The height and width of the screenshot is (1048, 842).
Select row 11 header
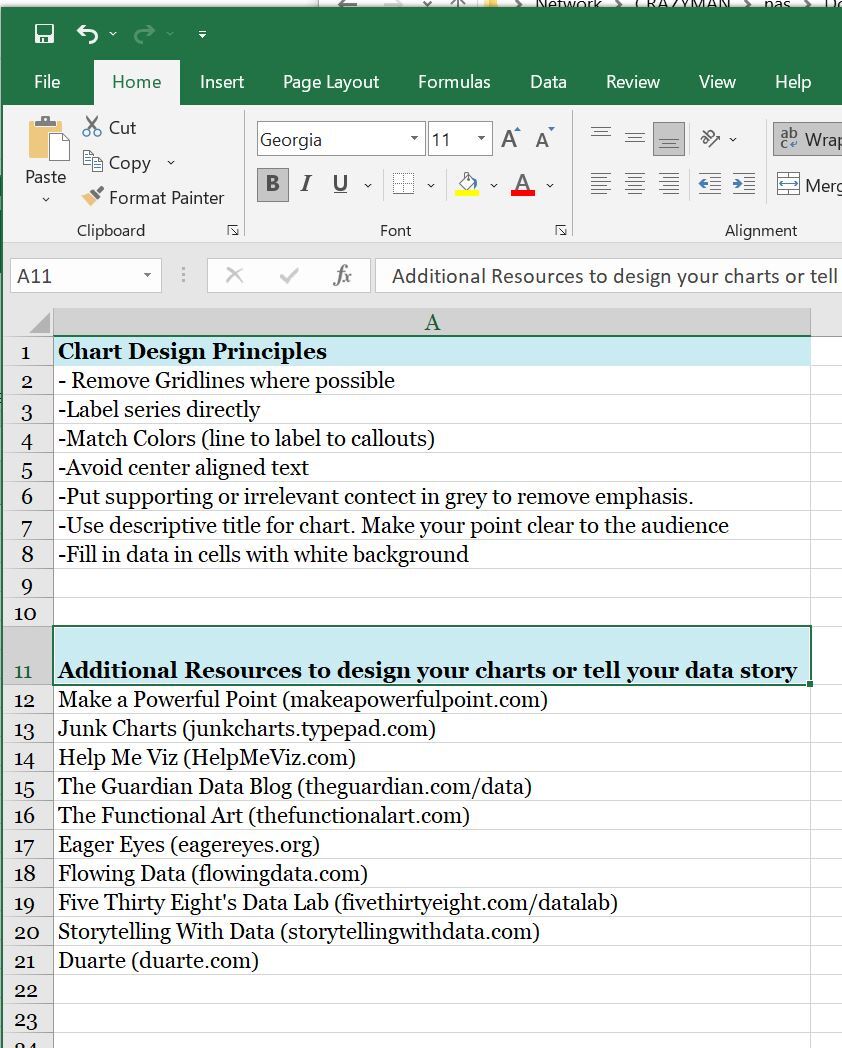click(27, 656)
